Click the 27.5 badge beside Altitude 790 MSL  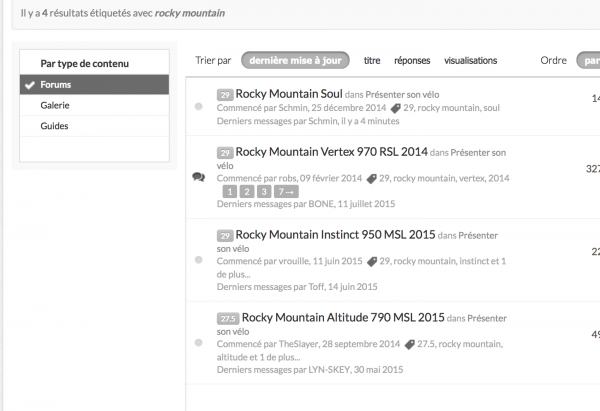(228, 318)
